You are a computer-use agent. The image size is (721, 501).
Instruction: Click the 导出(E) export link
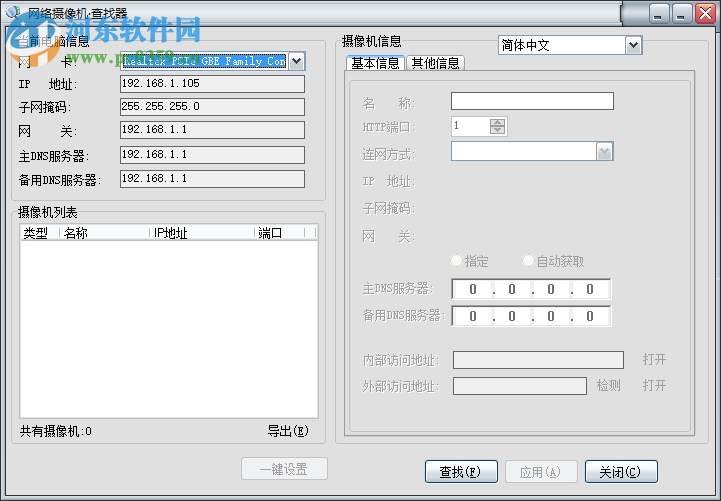tap(288, 431)
